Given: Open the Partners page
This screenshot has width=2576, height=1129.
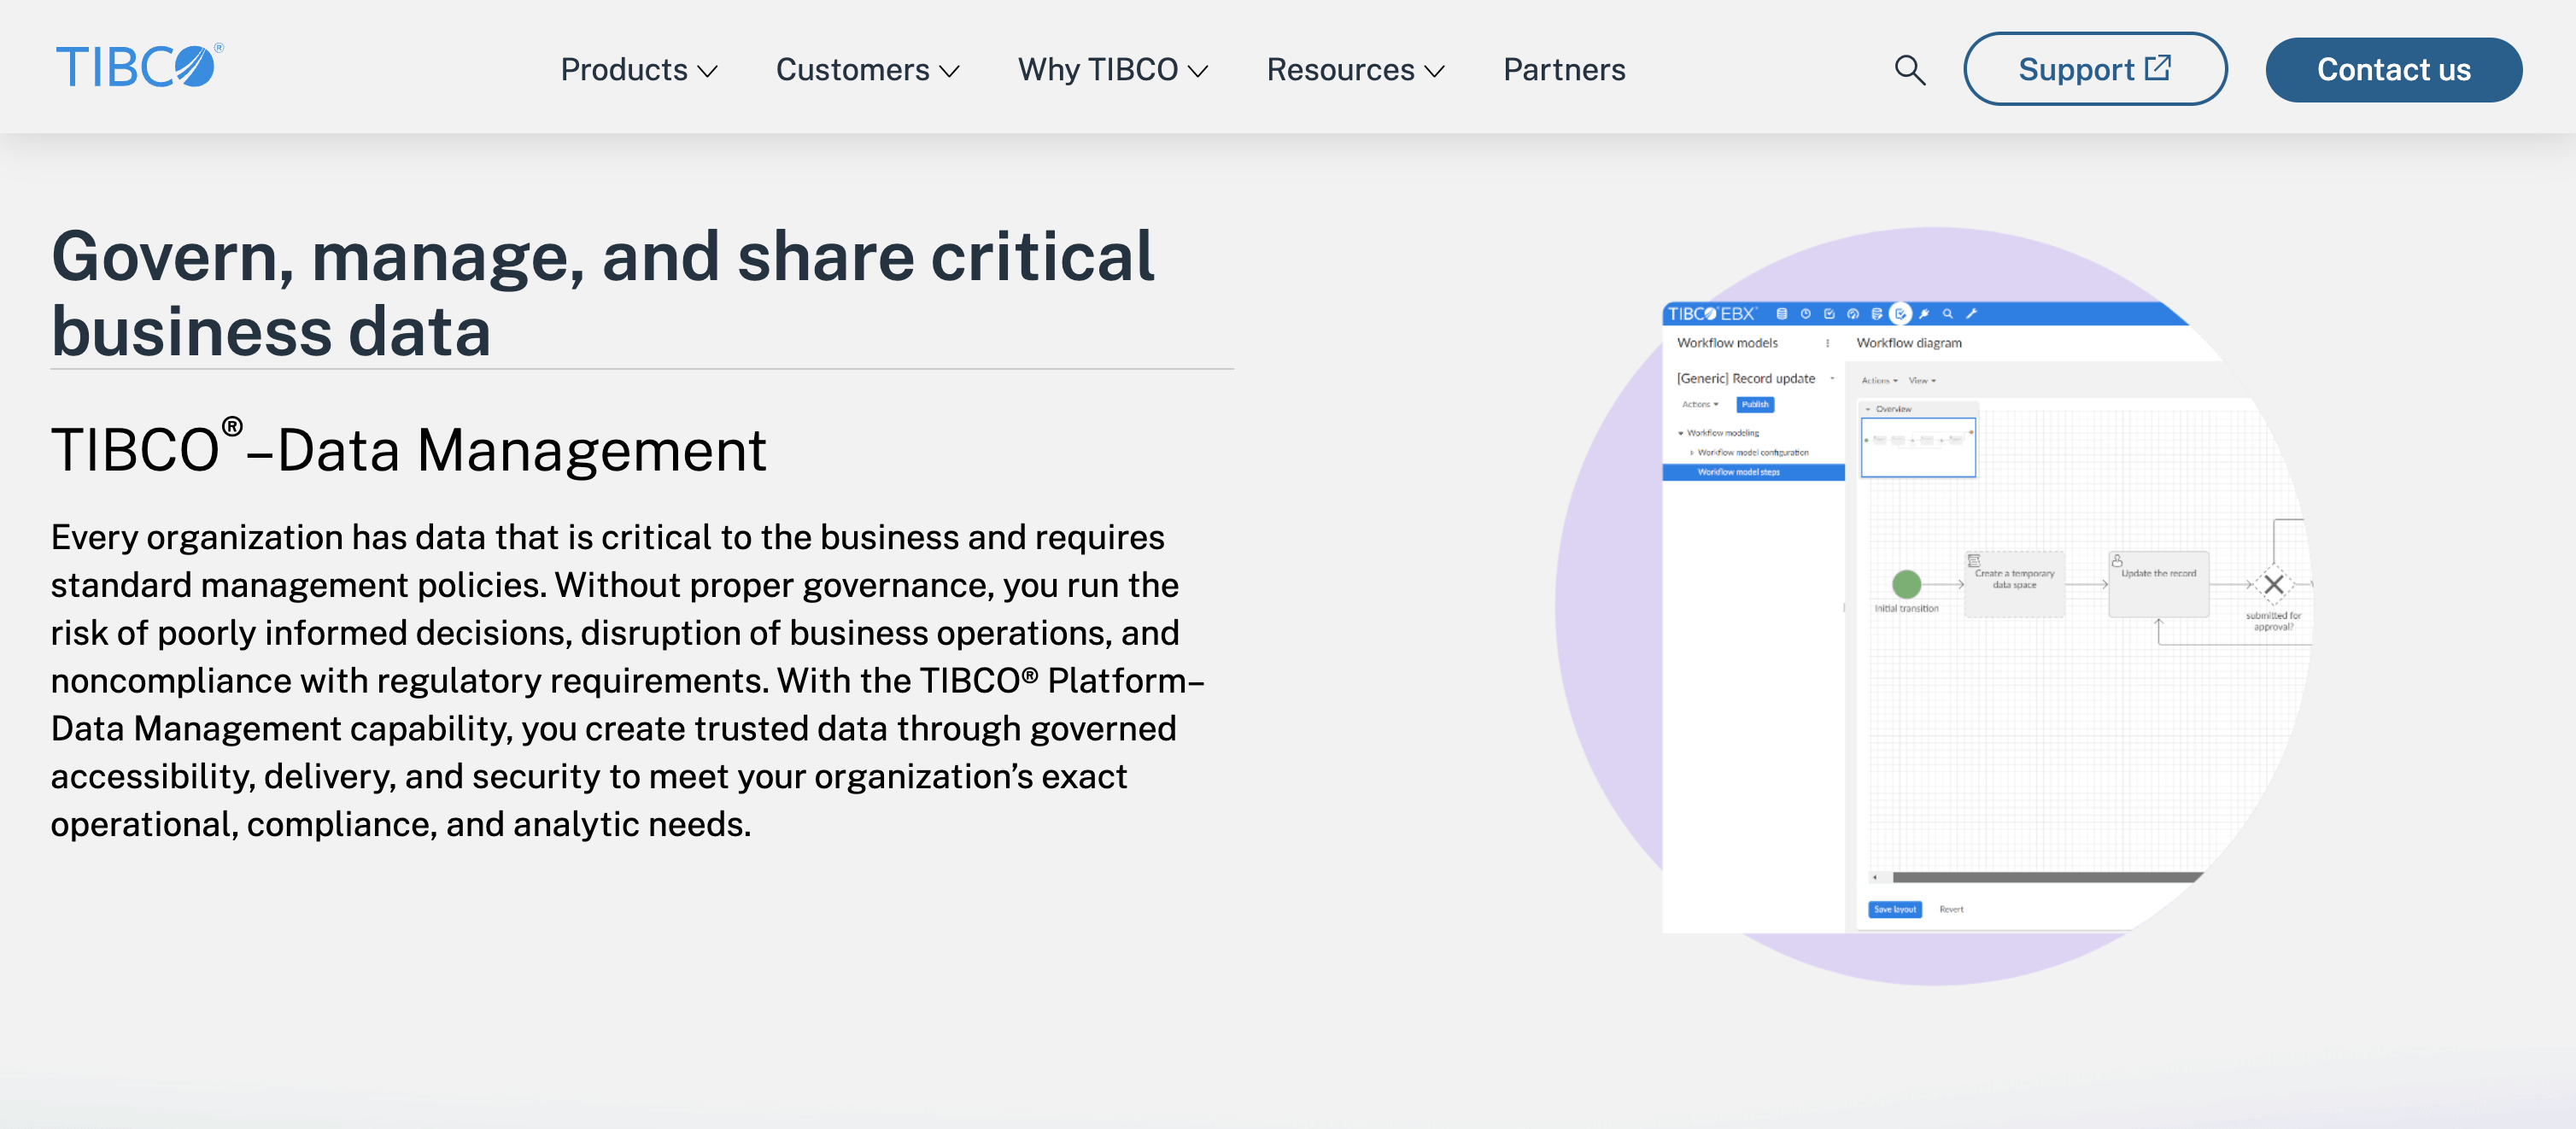Looking at the screenshot, I should [1564, 70].
